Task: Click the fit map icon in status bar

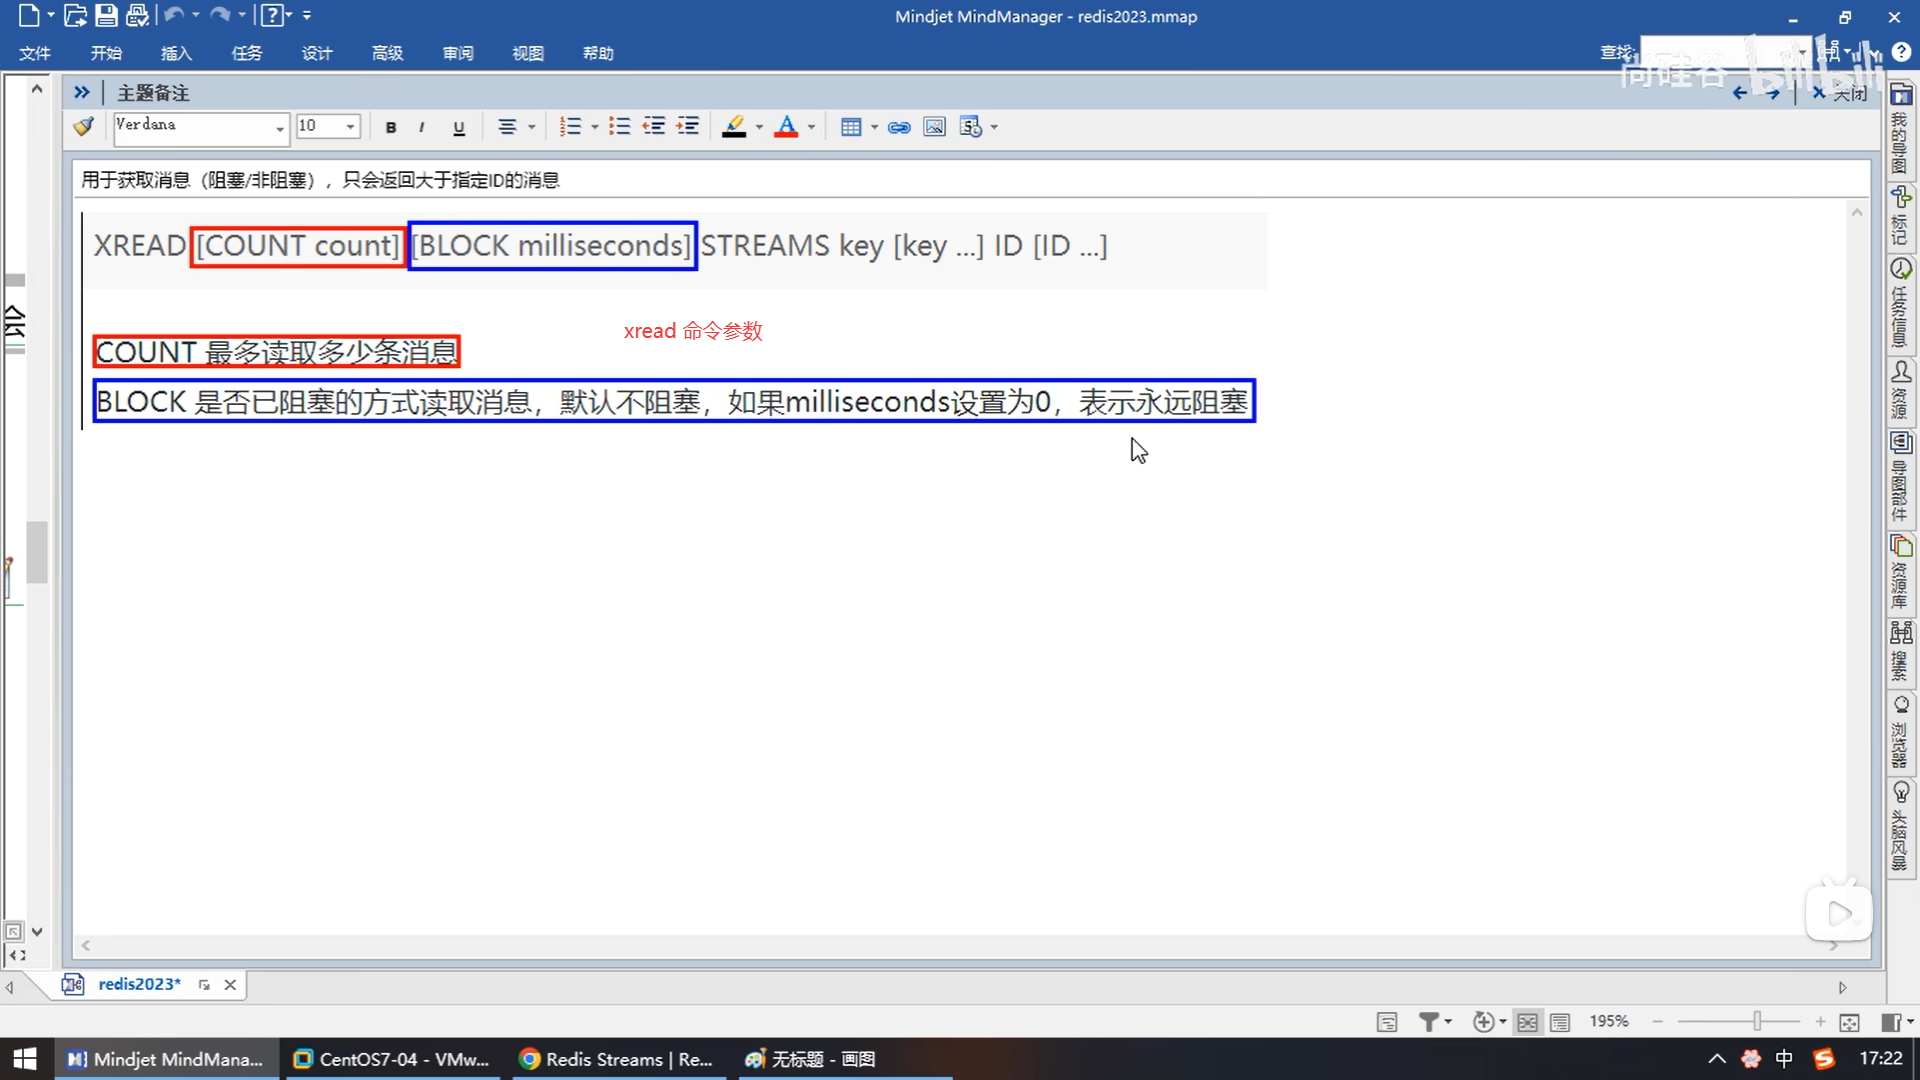Action: (x=1849, y=1022)
